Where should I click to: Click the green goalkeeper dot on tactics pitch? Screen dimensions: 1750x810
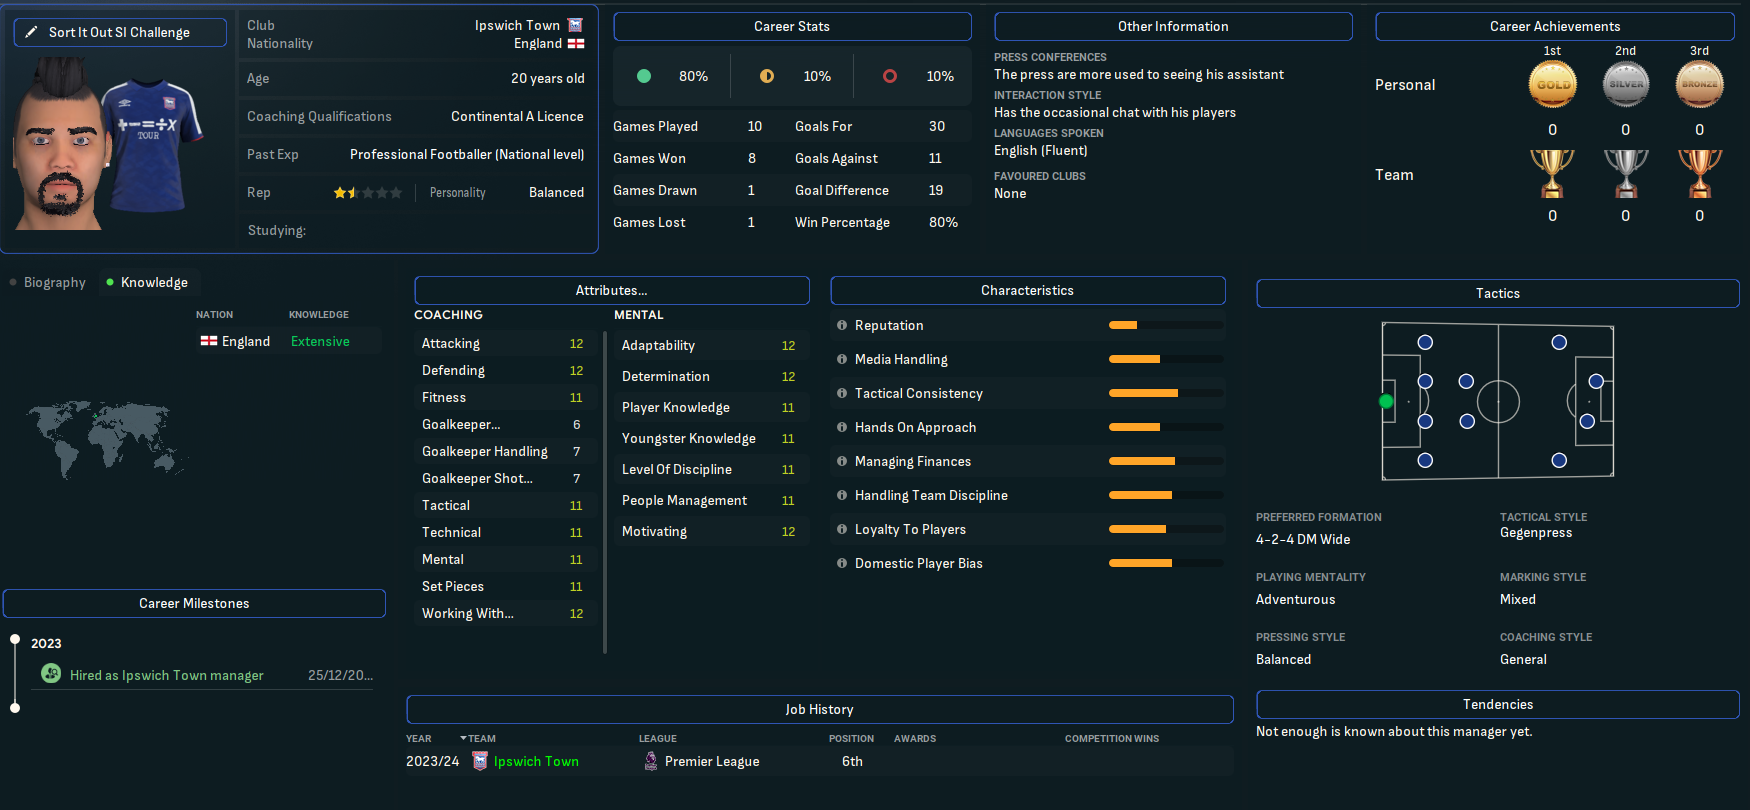click(x=1386, y=401)
